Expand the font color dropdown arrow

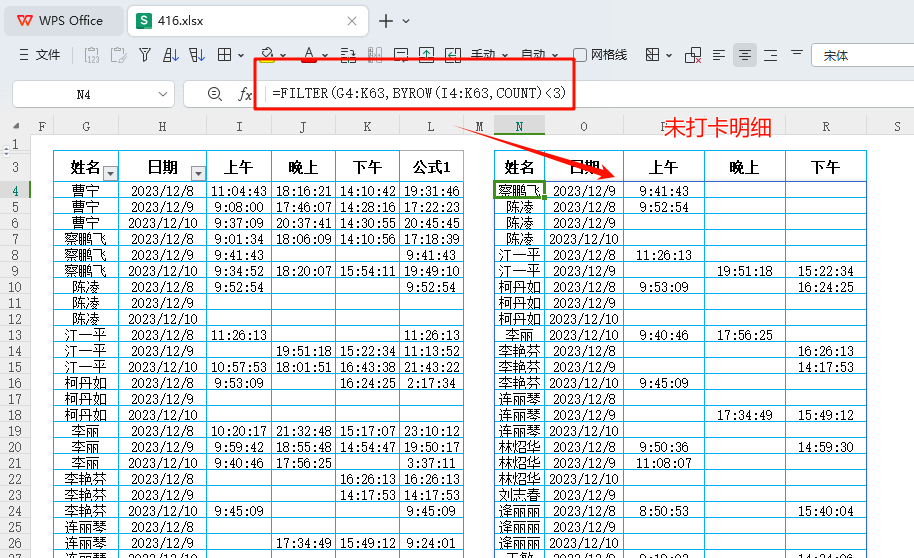tap(325, 55)
